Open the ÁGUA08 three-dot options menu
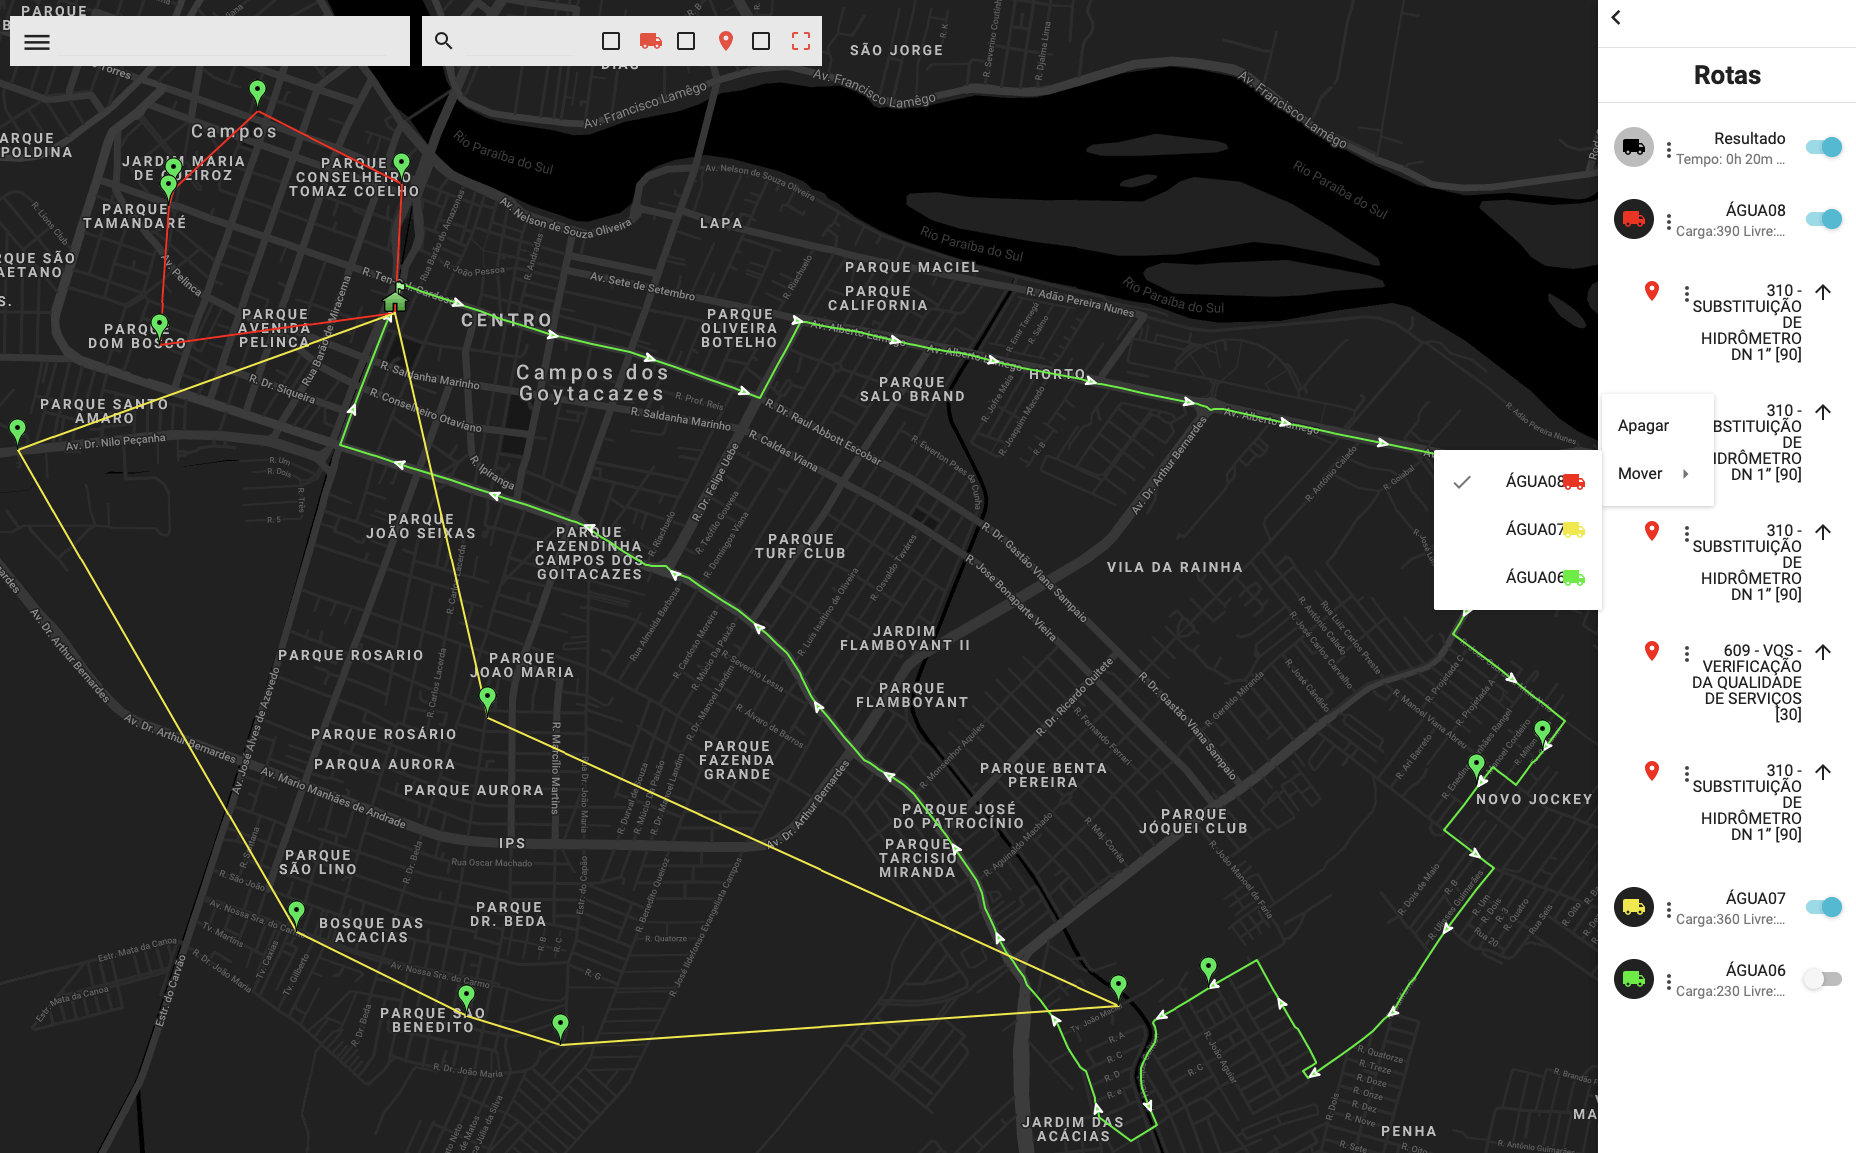The width and height of the screenshot is (1856, 1153). 1668,220
